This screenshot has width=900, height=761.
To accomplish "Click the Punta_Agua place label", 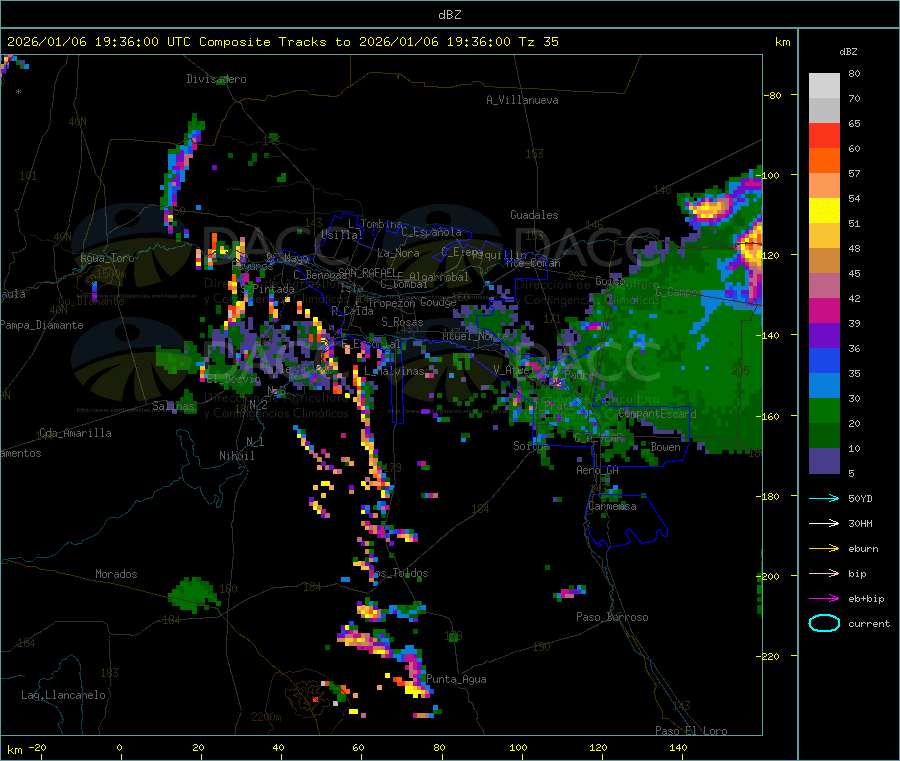I will [x=456, y=679].
